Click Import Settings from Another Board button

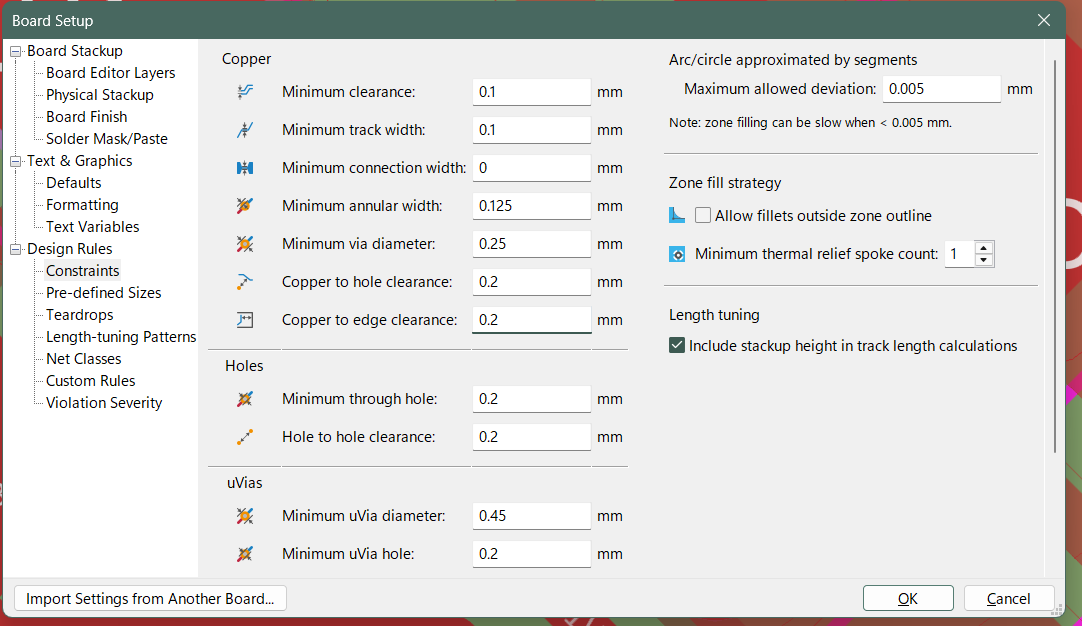(150, 598)
